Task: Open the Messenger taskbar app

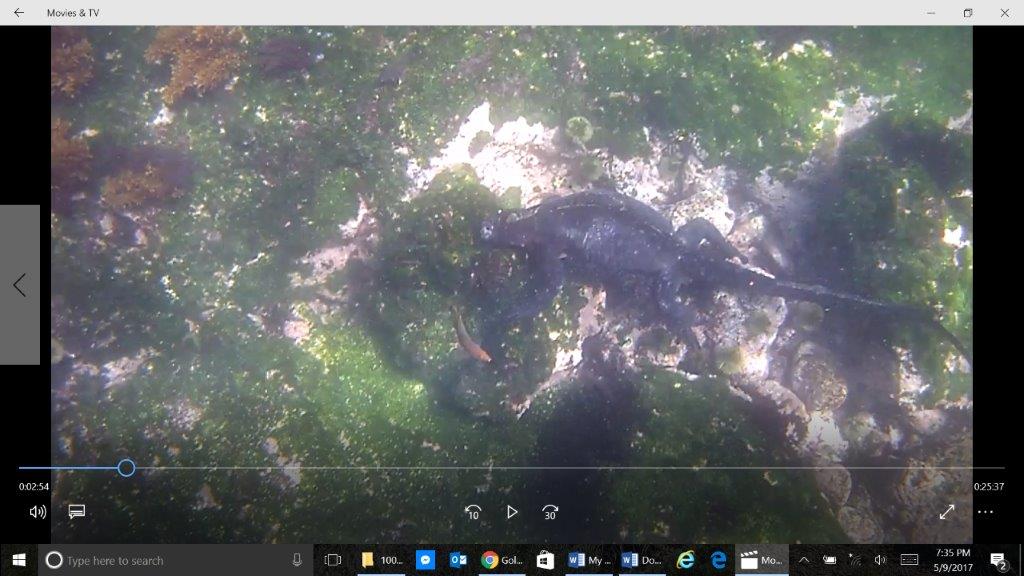Action: (x=425, y=560)
